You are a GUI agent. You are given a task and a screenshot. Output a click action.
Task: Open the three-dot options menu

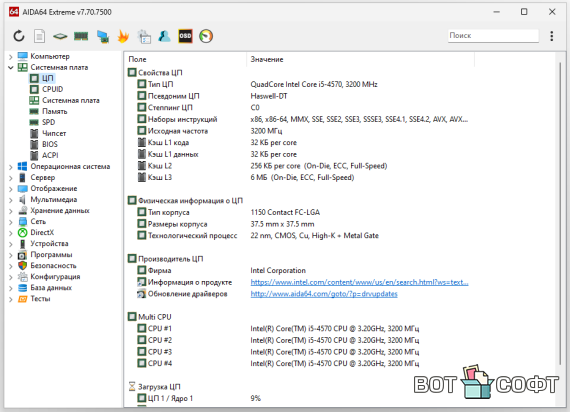coord(551,36)
